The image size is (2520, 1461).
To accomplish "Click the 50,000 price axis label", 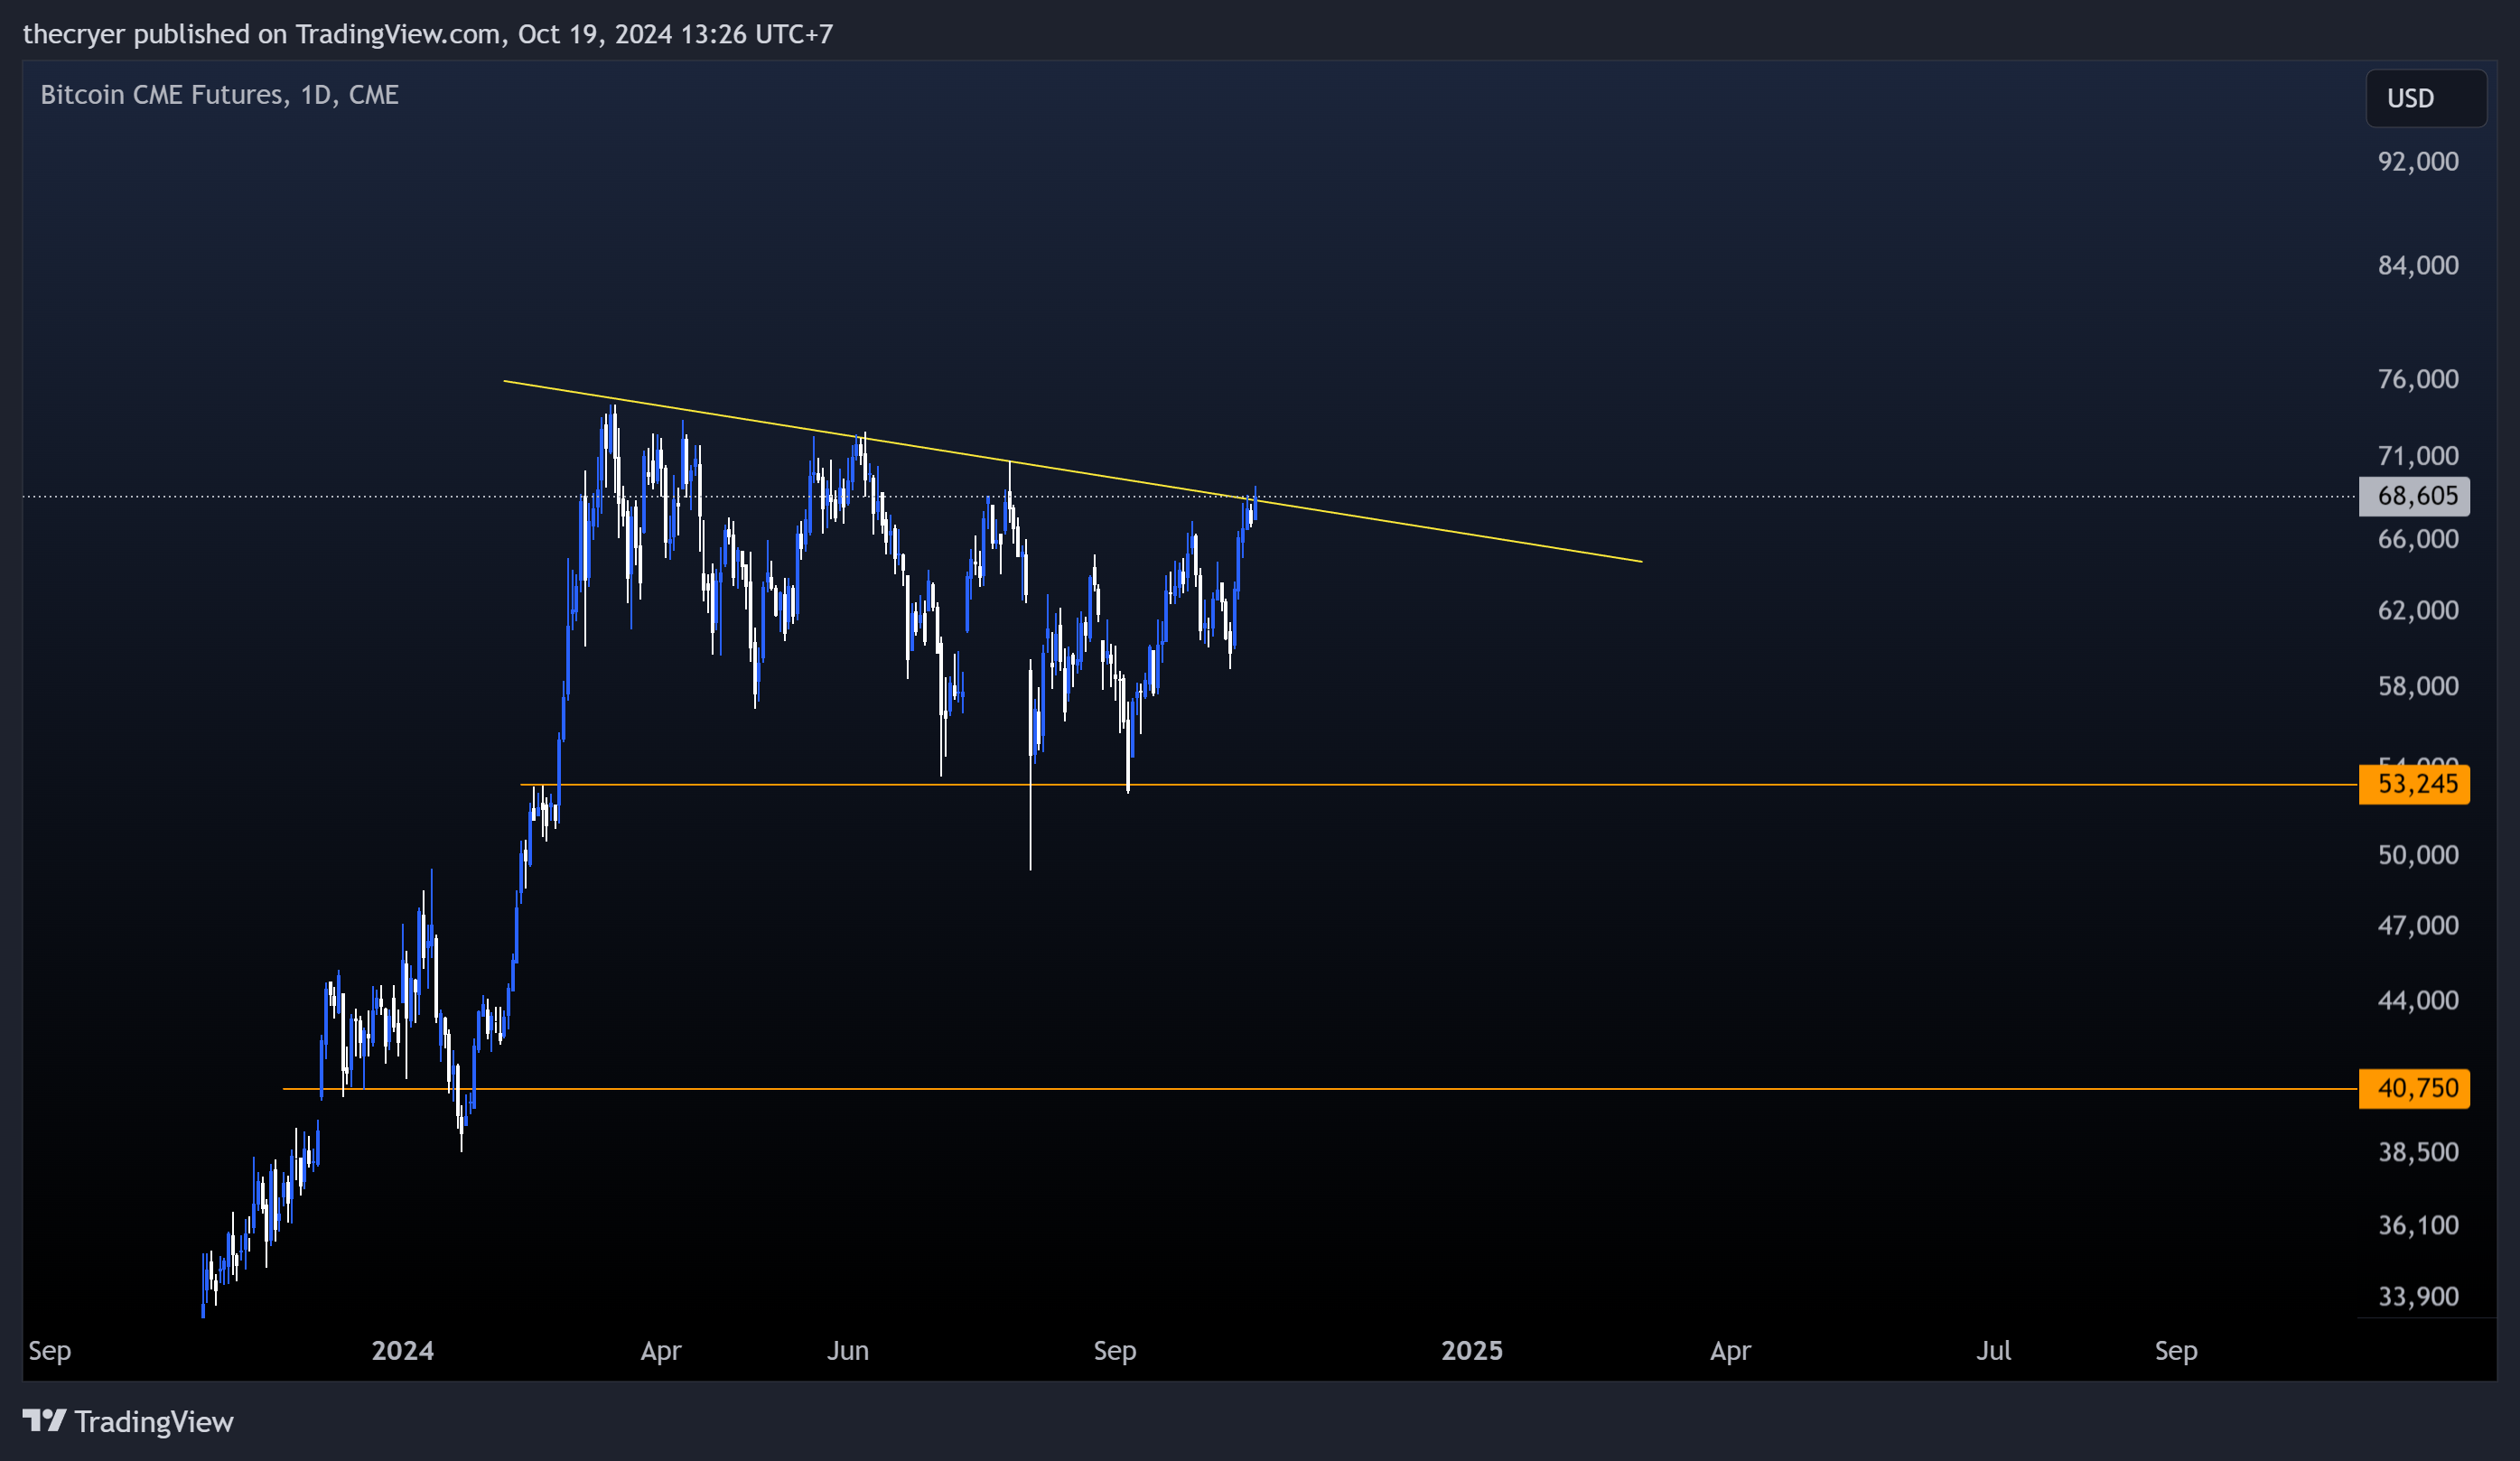I will click(x=2417, y=856).
